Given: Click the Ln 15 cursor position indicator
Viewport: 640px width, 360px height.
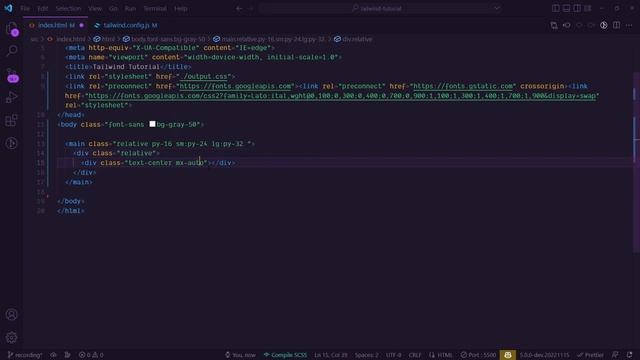Looking at the screenshot, I should 331,355.
